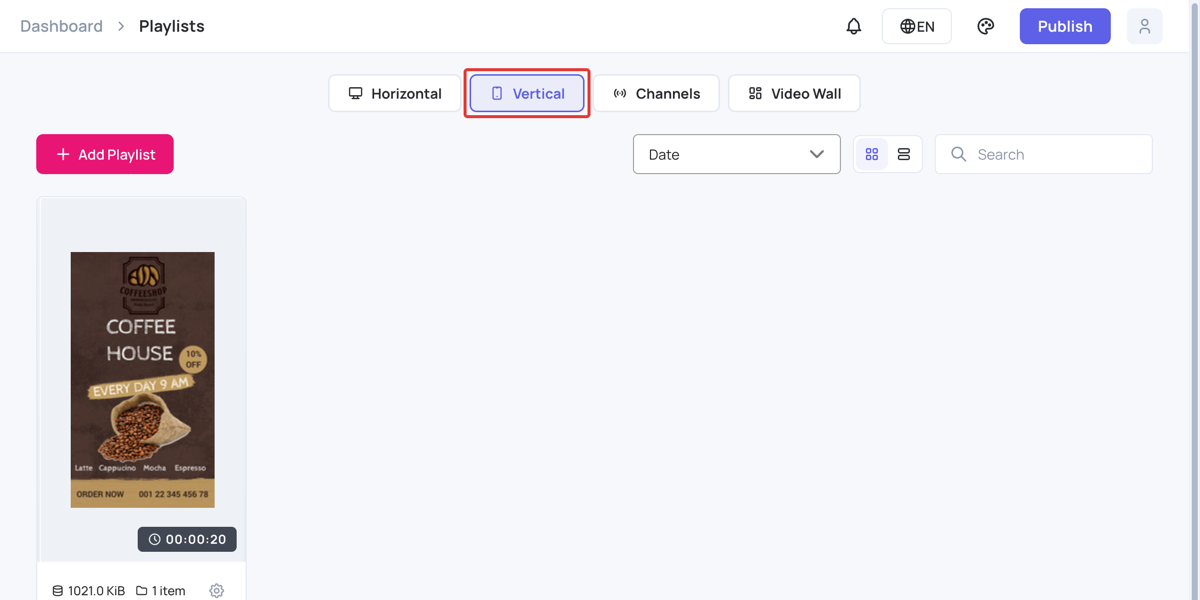Go to the Dashboard breadcrumb link
The image size is (1200, 600).
click(x=61, y=26)
